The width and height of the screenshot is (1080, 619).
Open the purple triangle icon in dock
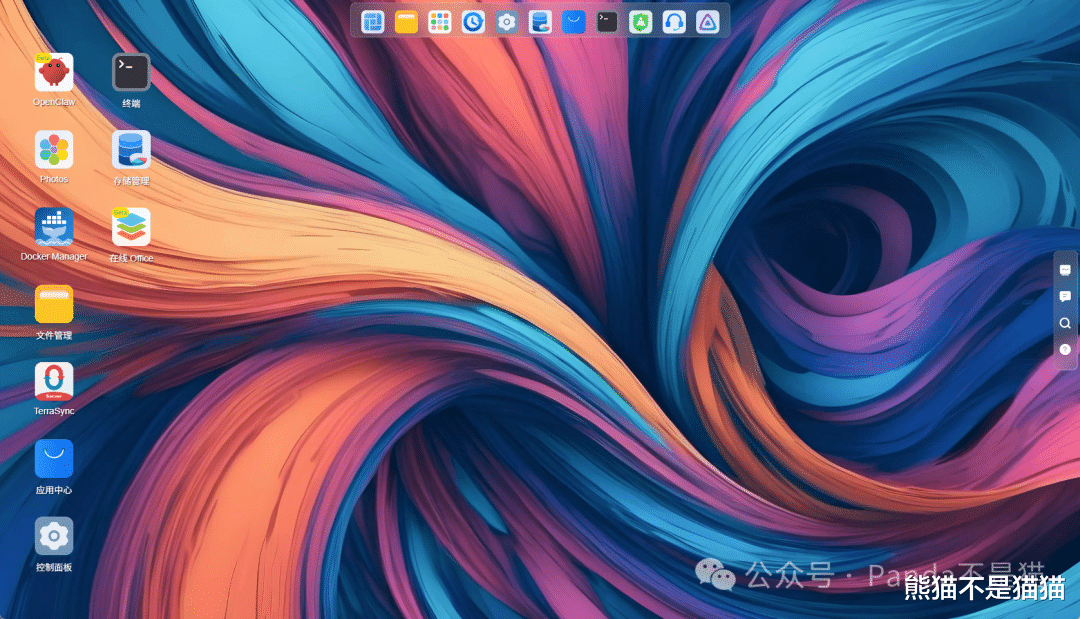pyautogui.click(x=707, y=22)
